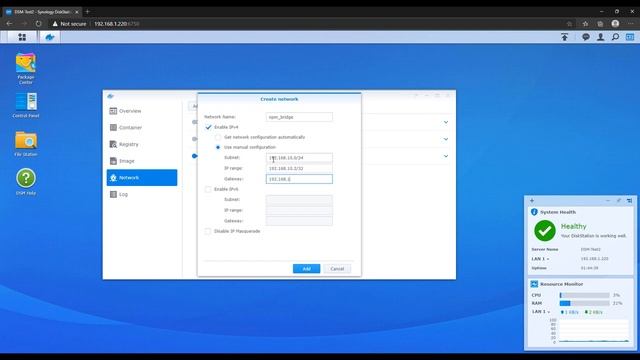This screenshot has width=640, height=360.
Task: Open browser settings ellipsis menu
Action: click(631, 24)
